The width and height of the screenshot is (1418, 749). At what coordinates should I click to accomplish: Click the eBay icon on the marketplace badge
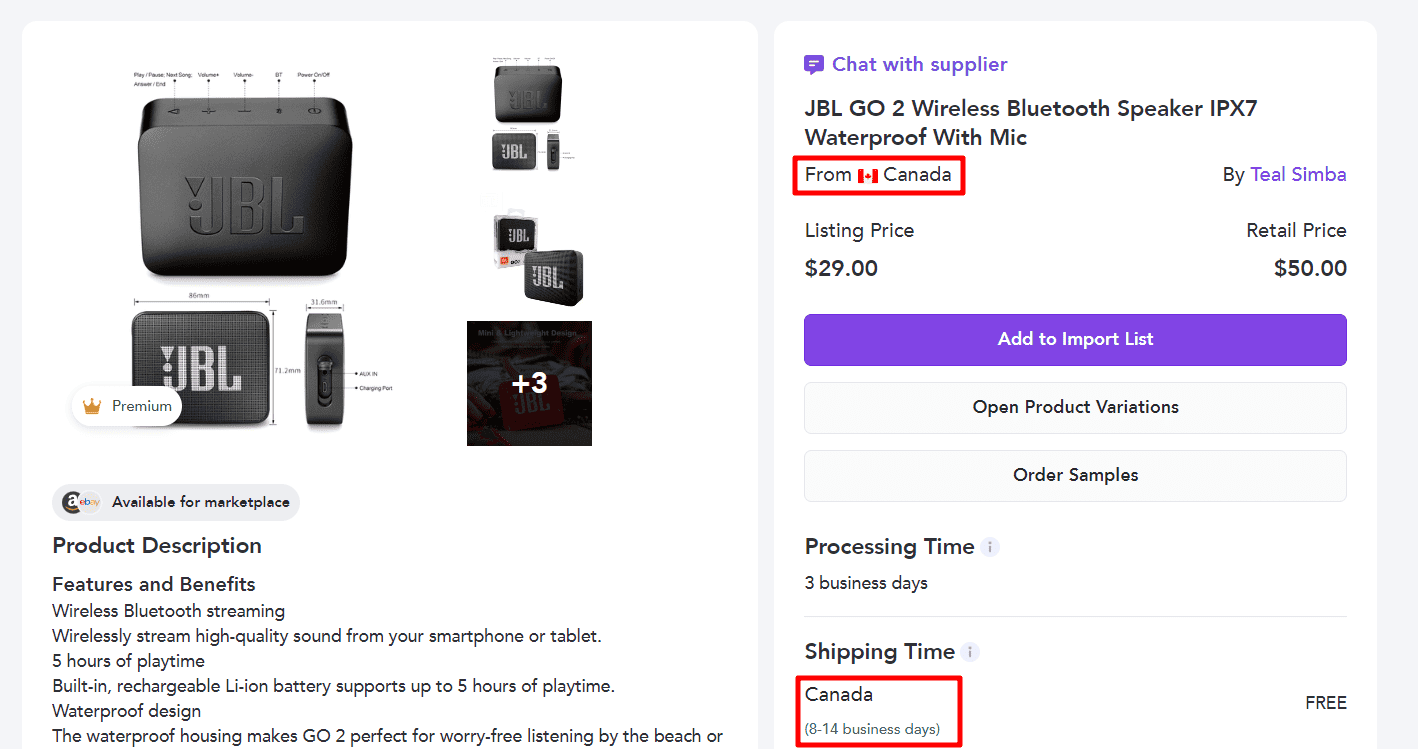(88, 502)
